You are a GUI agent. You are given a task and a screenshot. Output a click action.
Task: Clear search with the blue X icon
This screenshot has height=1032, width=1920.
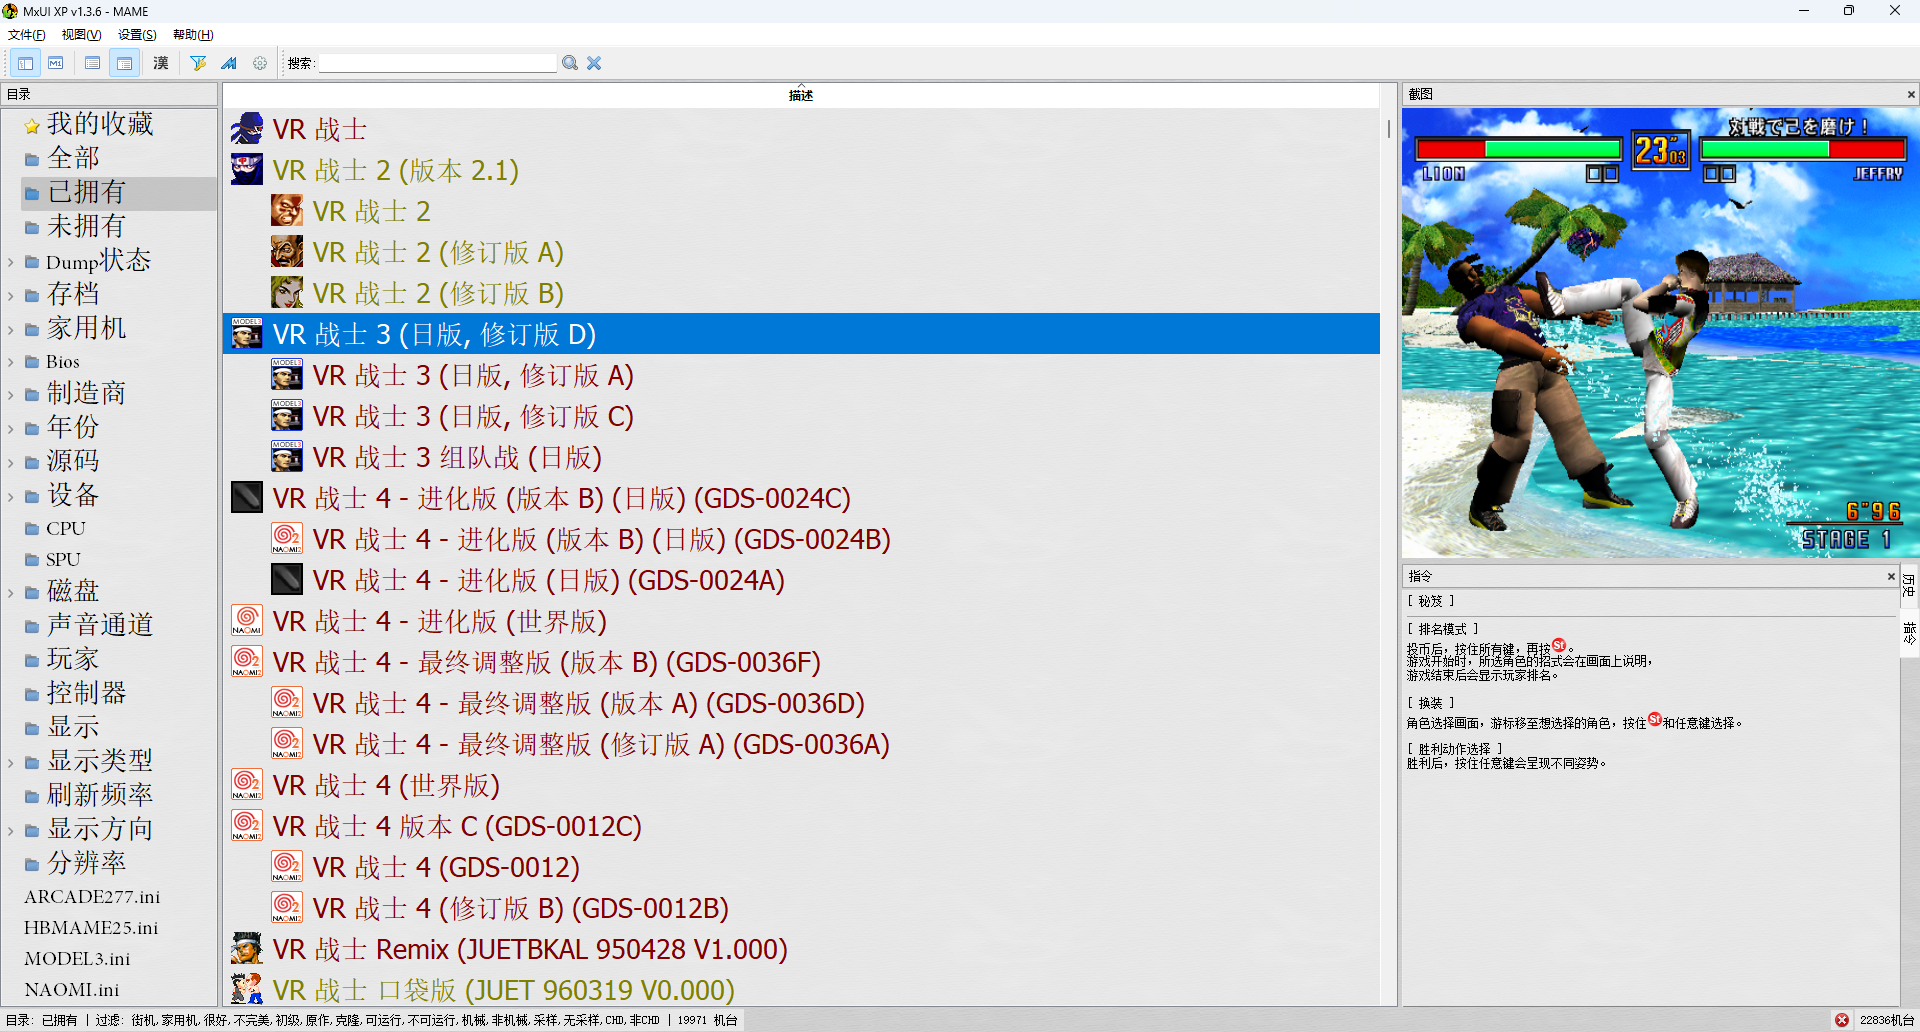coord(594,63)
